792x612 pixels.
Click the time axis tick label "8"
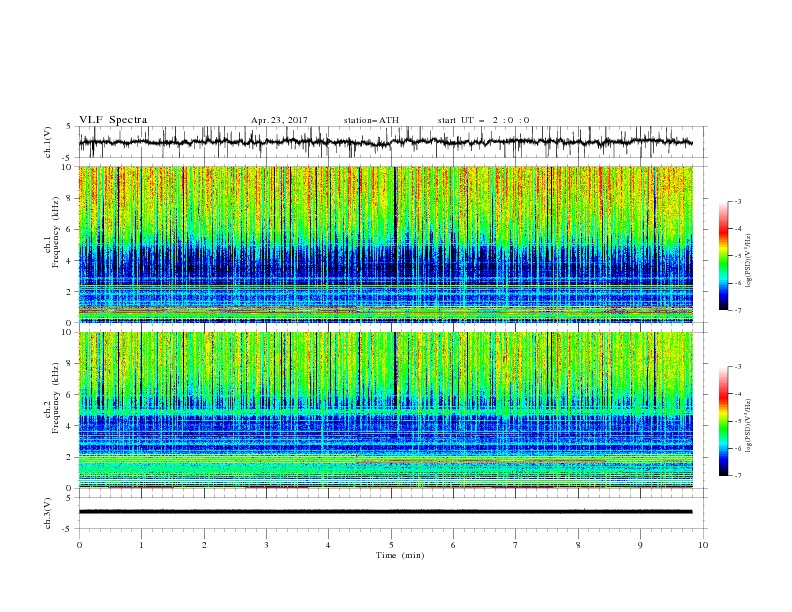pos(578,545)
